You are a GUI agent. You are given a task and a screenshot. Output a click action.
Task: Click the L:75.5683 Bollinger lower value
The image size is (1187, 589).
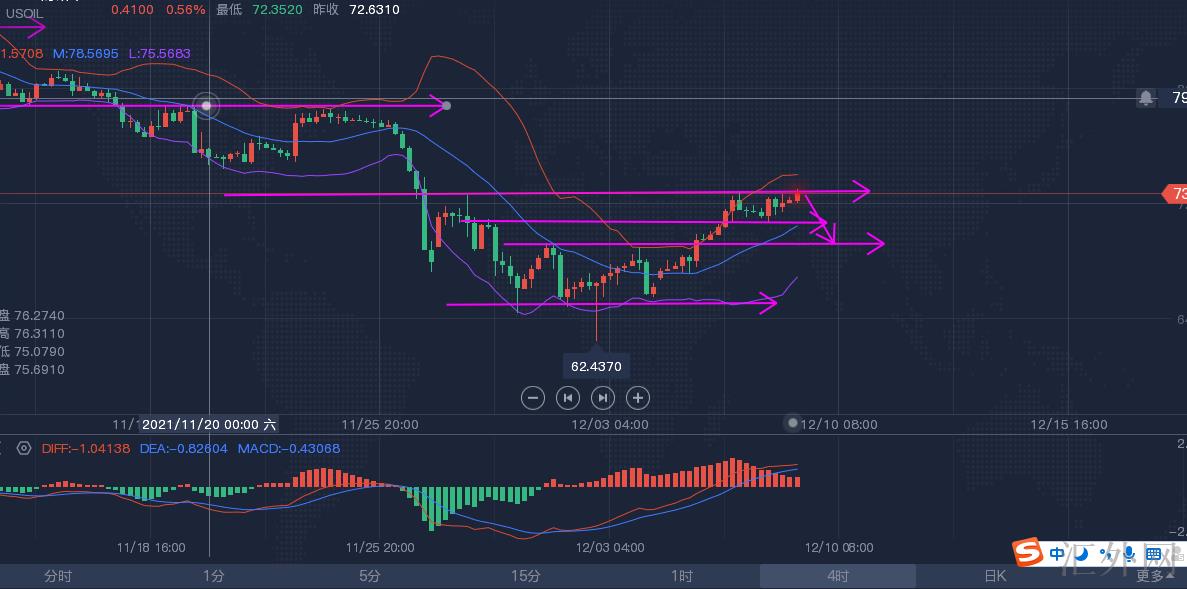[x=160, y=54]
